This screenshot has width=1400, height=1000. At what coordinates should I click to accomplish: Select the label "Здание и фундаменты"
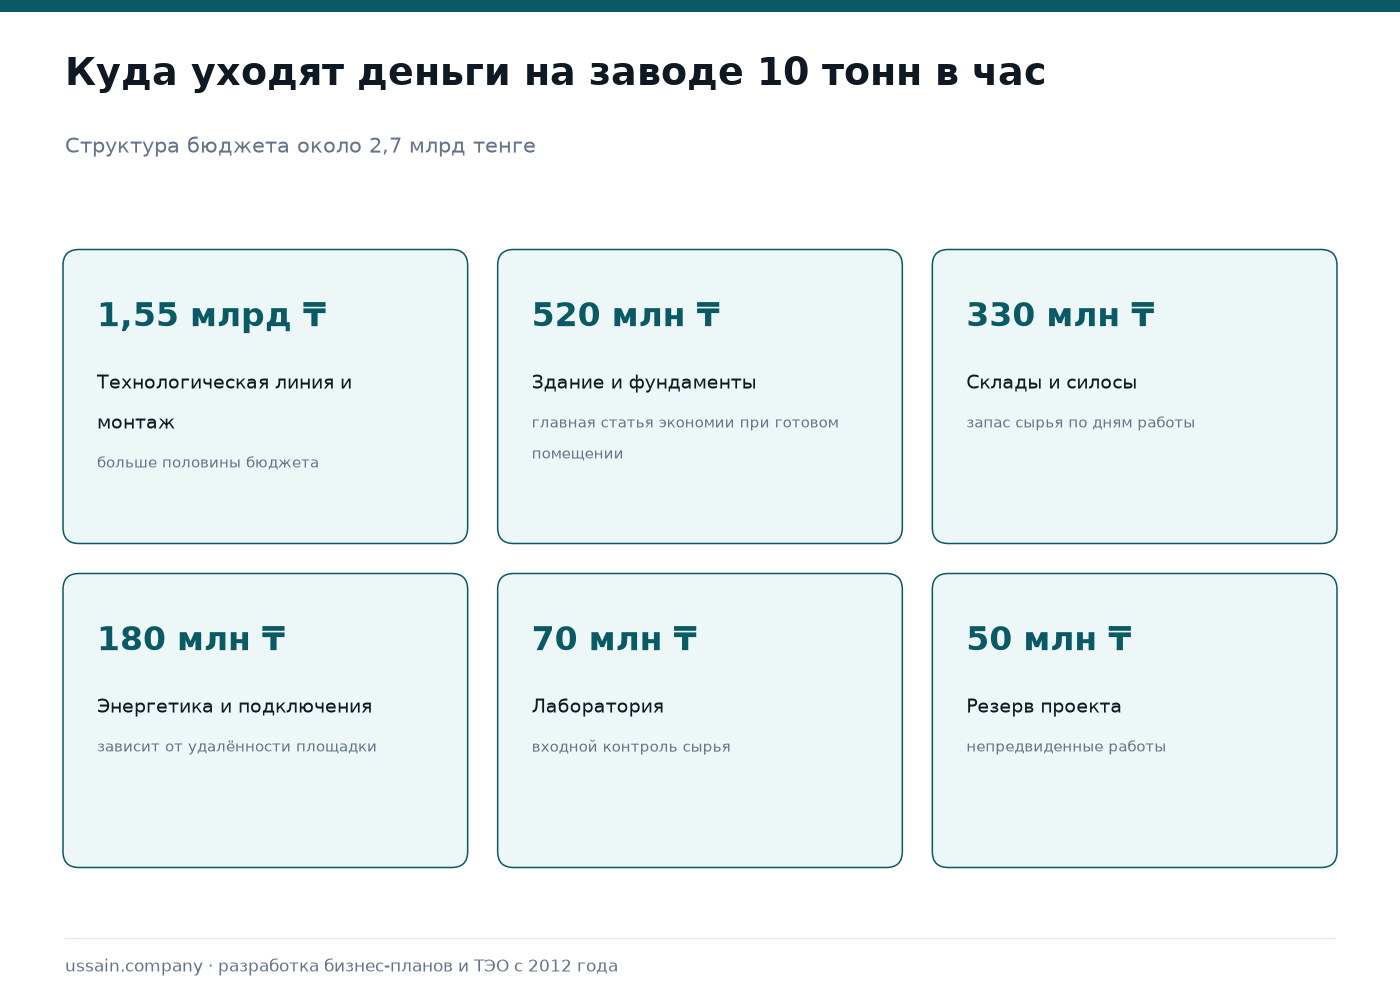point(644,382)
